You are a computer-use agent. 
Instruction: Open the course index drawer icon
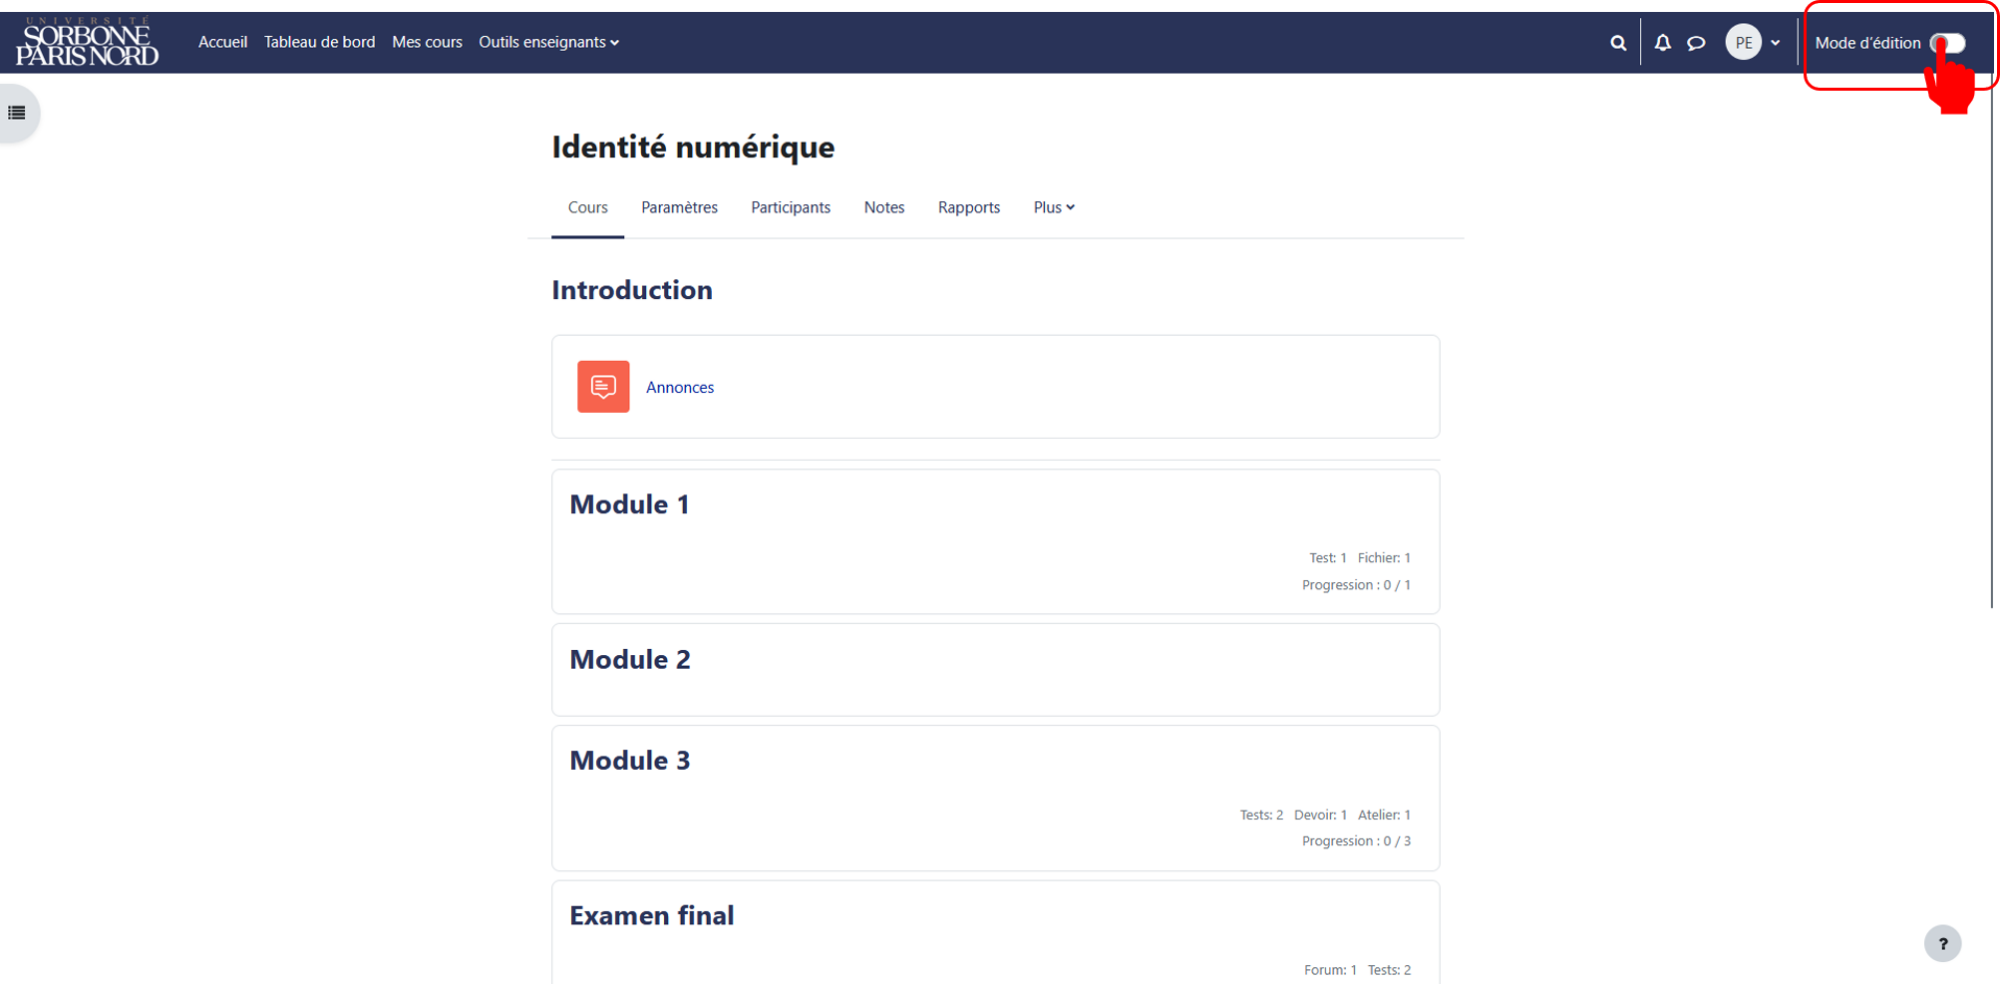tap(17, 113)
